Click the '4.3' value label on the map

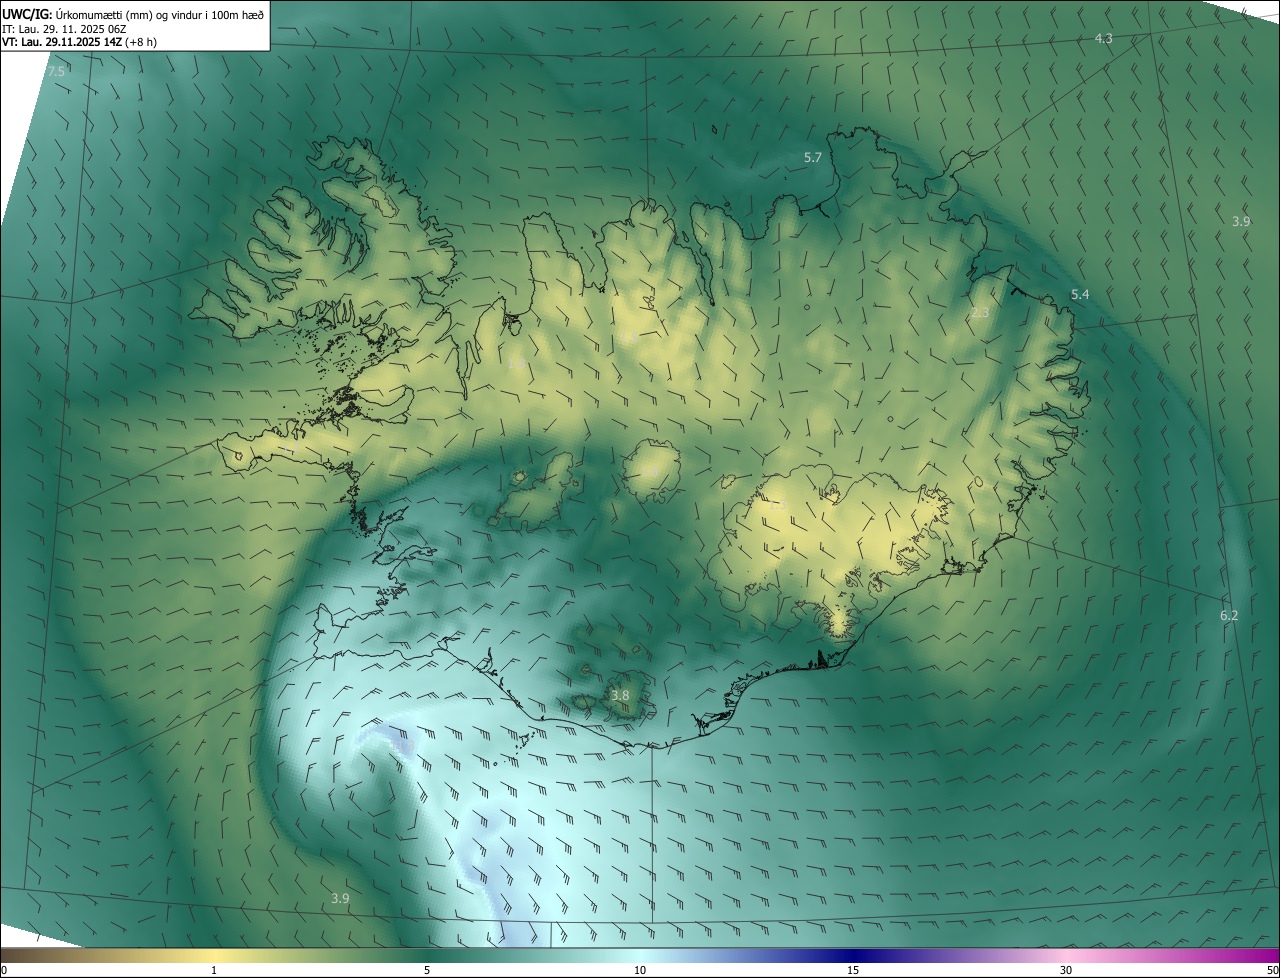click(x=1104, y=38)
